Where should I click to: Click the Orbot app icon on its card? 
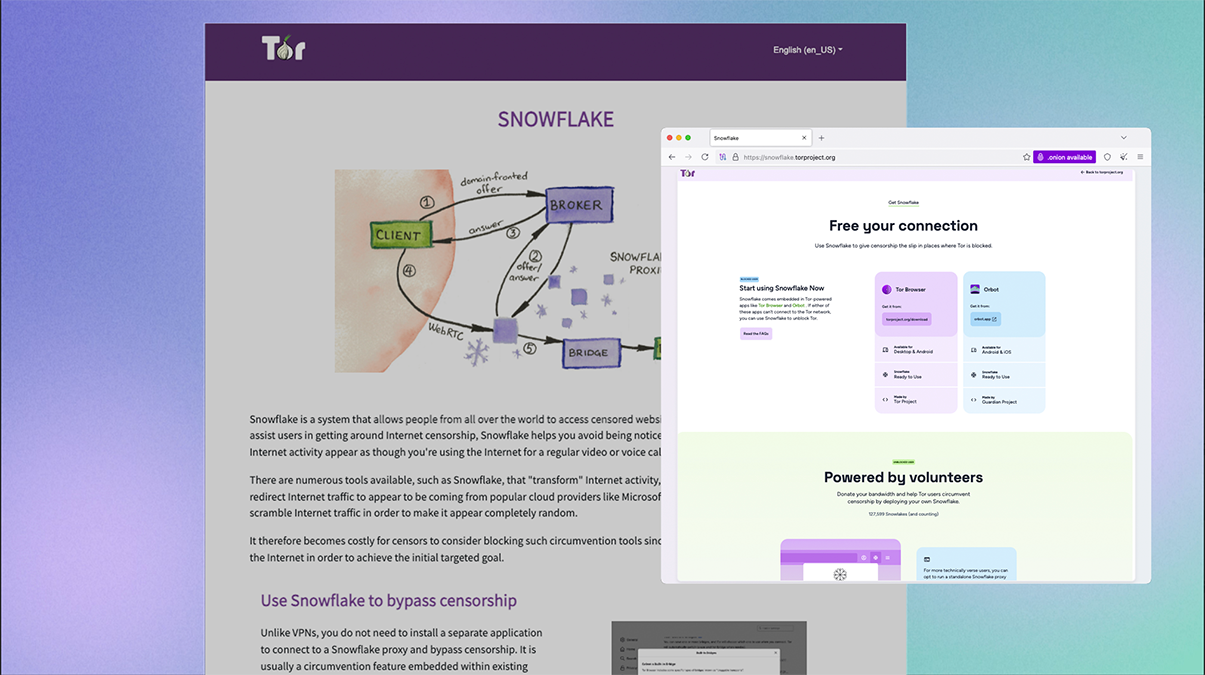[x=976, y=287]
